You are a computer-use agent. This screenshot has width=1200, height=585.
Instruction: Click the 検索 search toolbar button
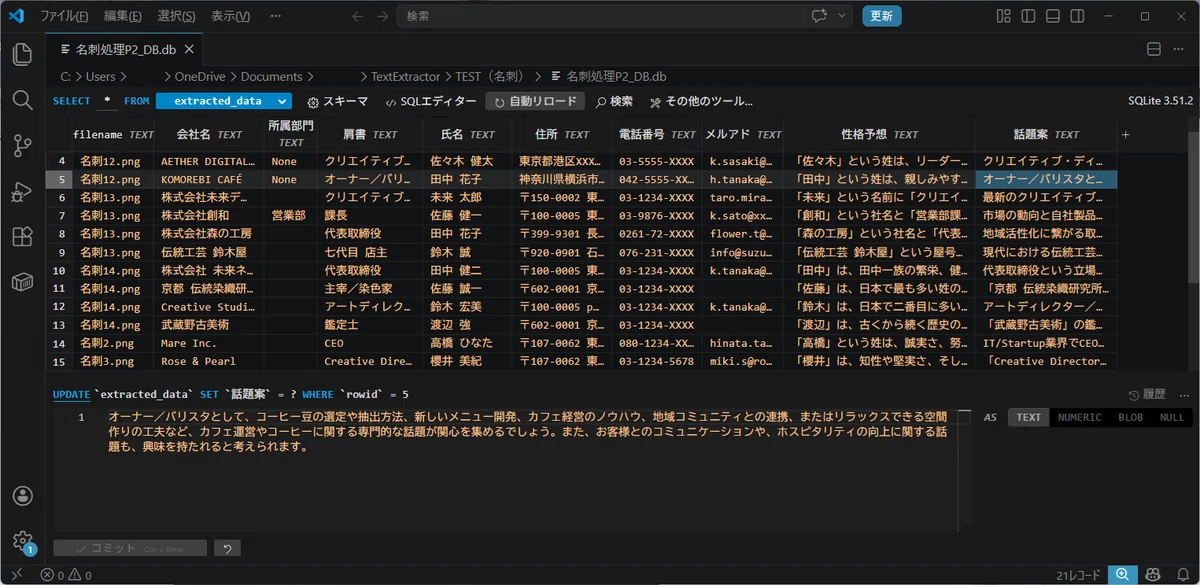click(x=614, y=101)
